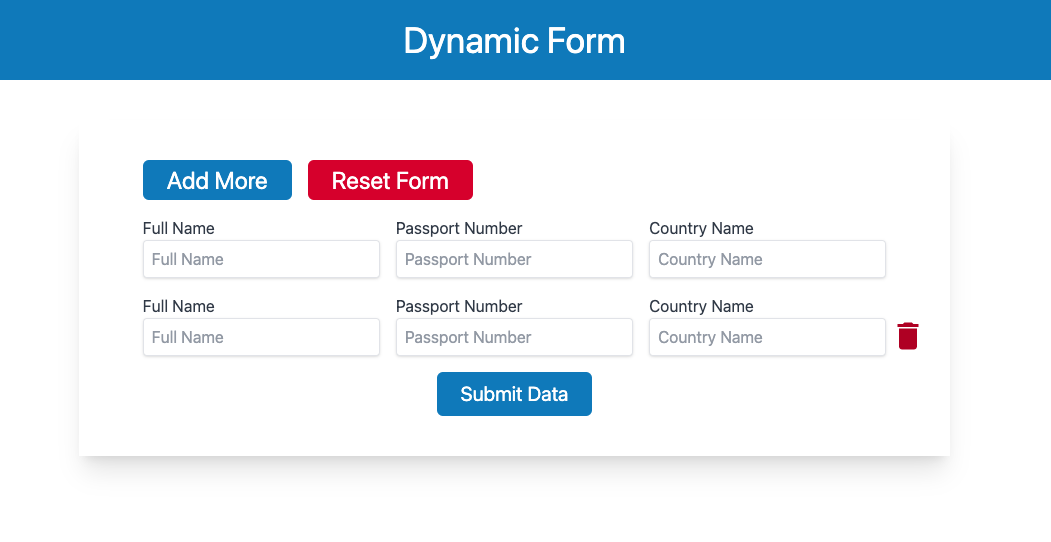Image resolution: width=1051 pixels, height=542 pixels.
Task: Submit the form with Submit Data
Action: tap(514, 394)
